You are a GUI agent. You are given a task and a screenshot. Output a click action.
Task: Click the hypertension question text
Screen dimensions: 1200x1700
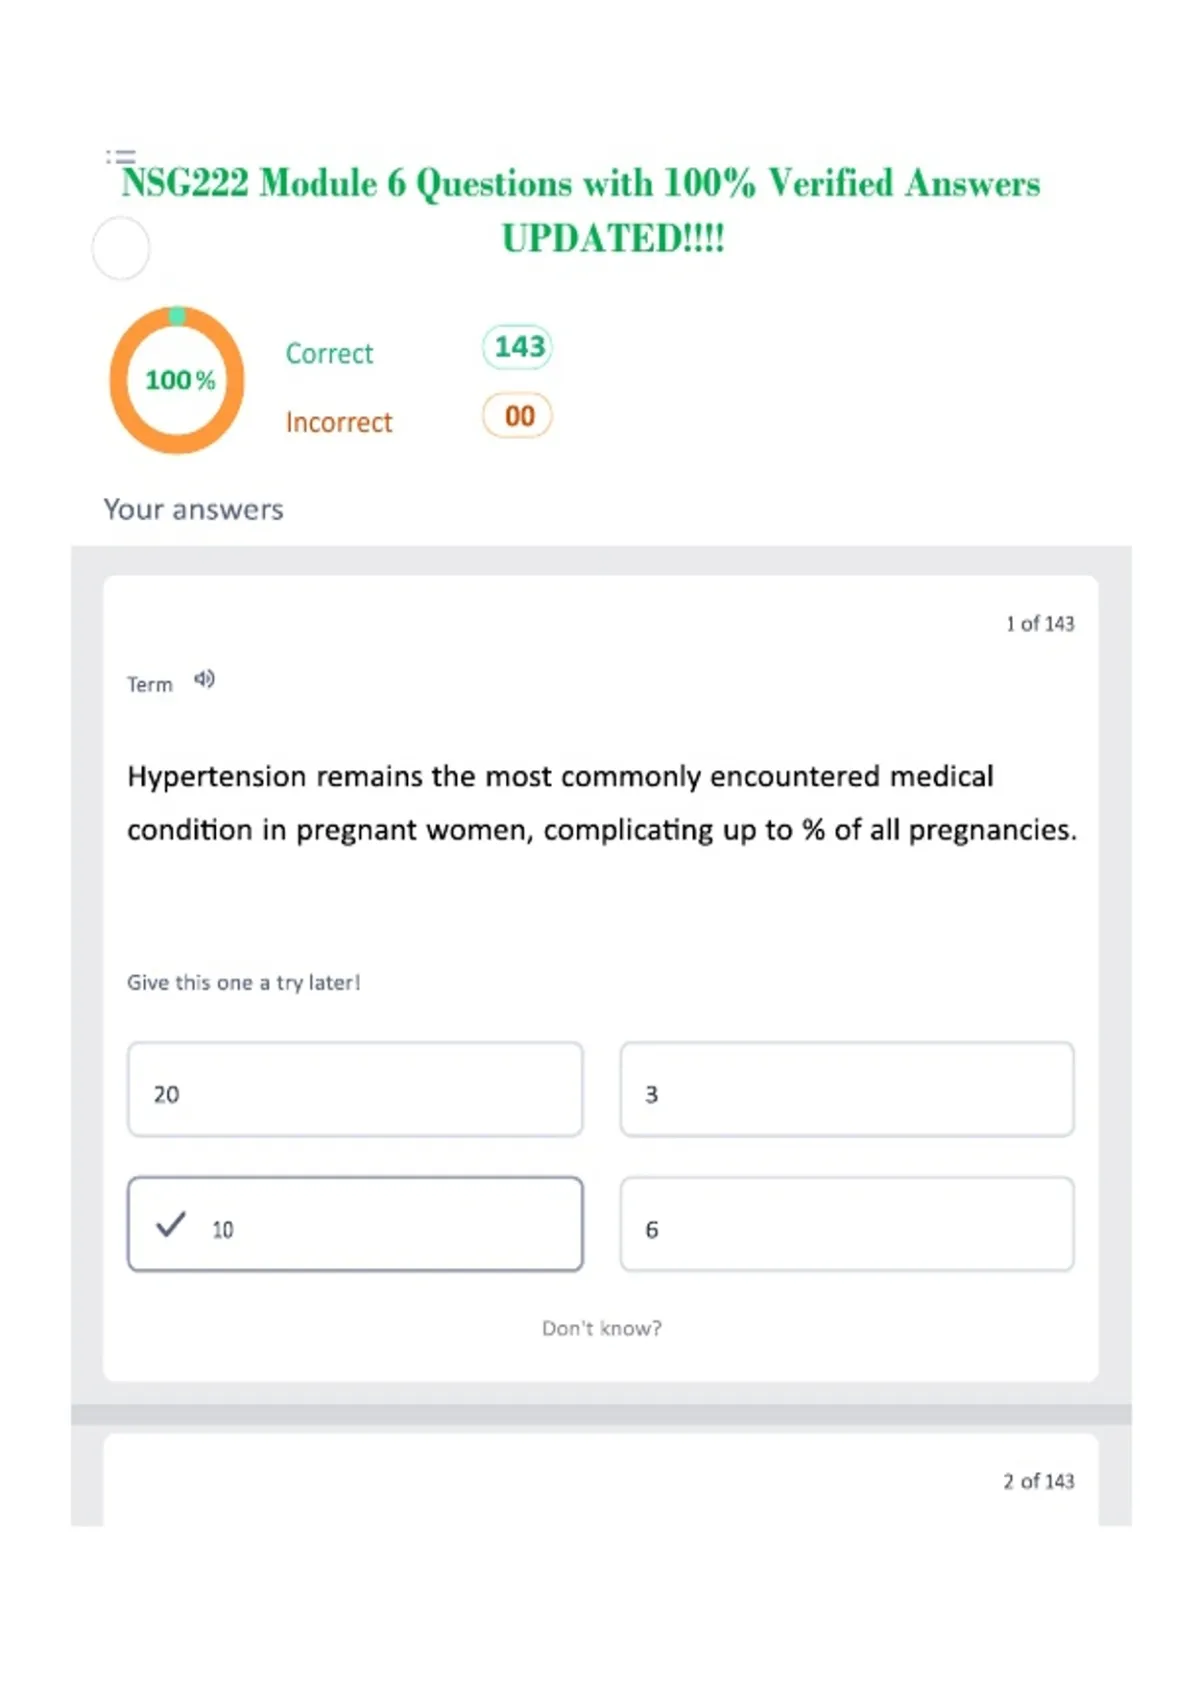[602, 803]
